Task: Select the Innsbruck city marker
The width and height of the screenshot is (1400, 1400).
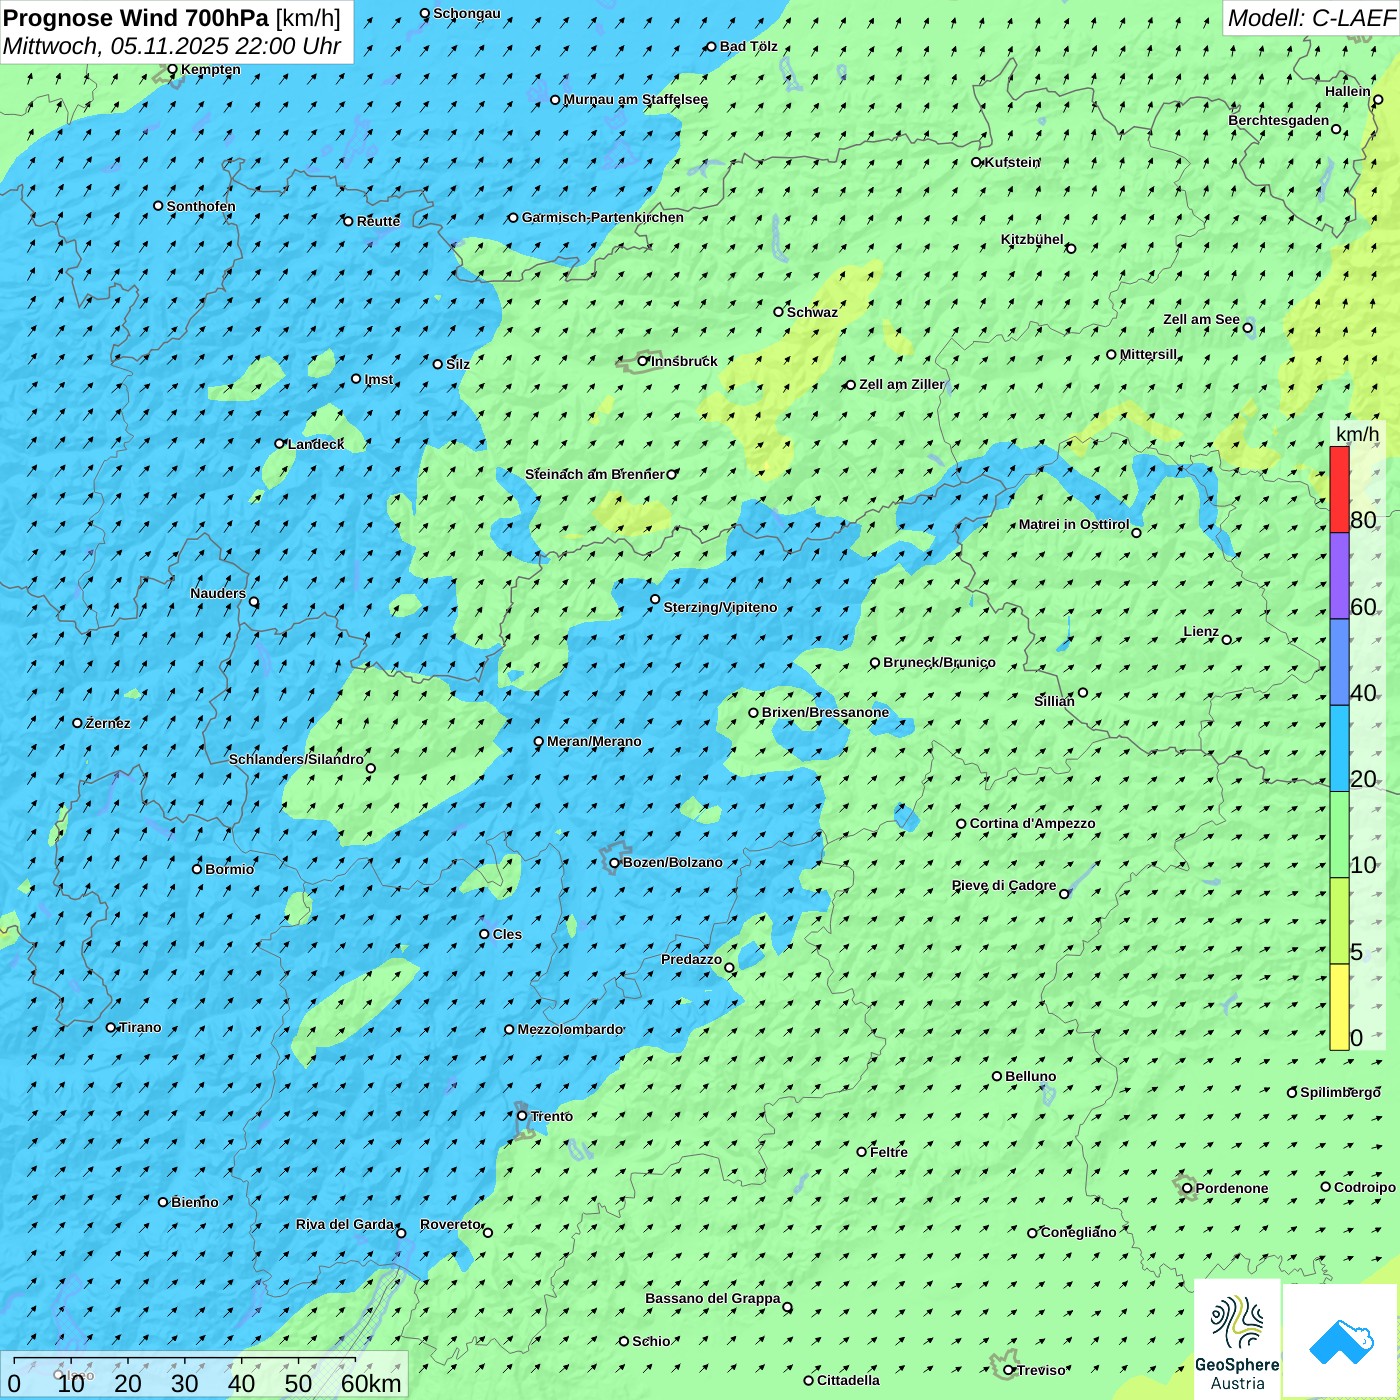Action: (x=643, y=361)
